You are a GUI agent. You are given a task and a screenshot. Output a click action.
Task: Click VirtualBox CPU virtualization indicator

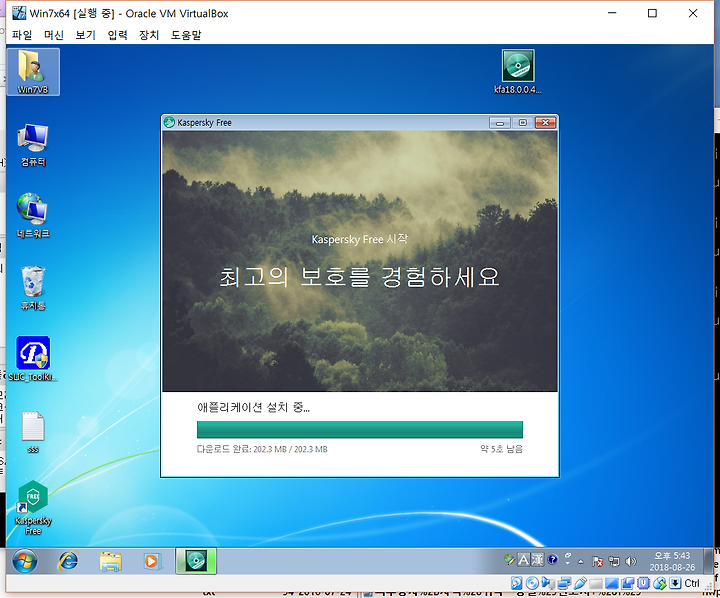coord(643,583)
